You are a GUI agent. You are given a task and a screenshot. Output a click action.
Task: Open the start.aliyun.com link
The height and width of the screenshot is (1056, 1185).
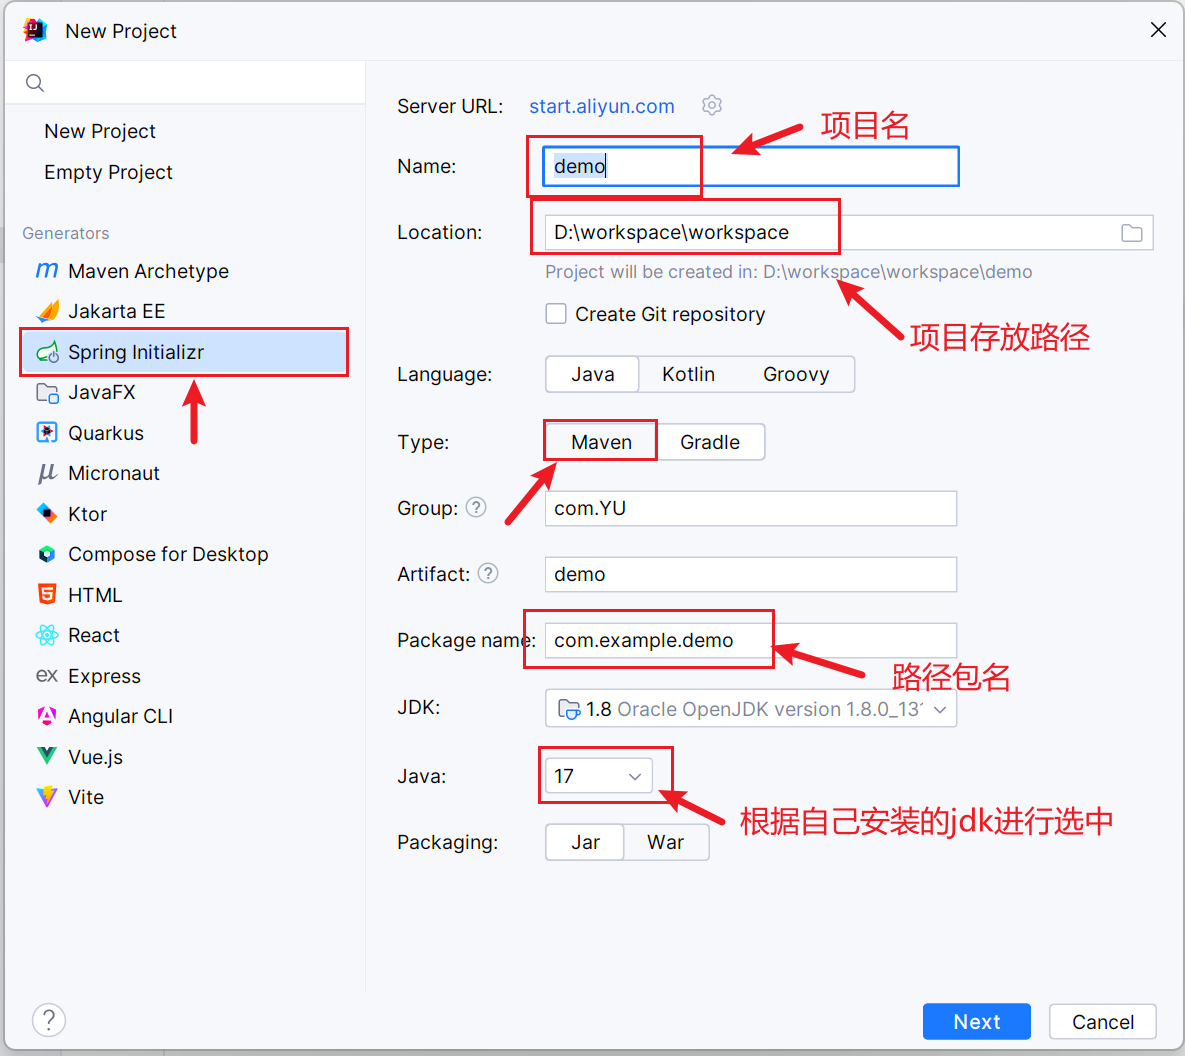(x=601, y=106)
